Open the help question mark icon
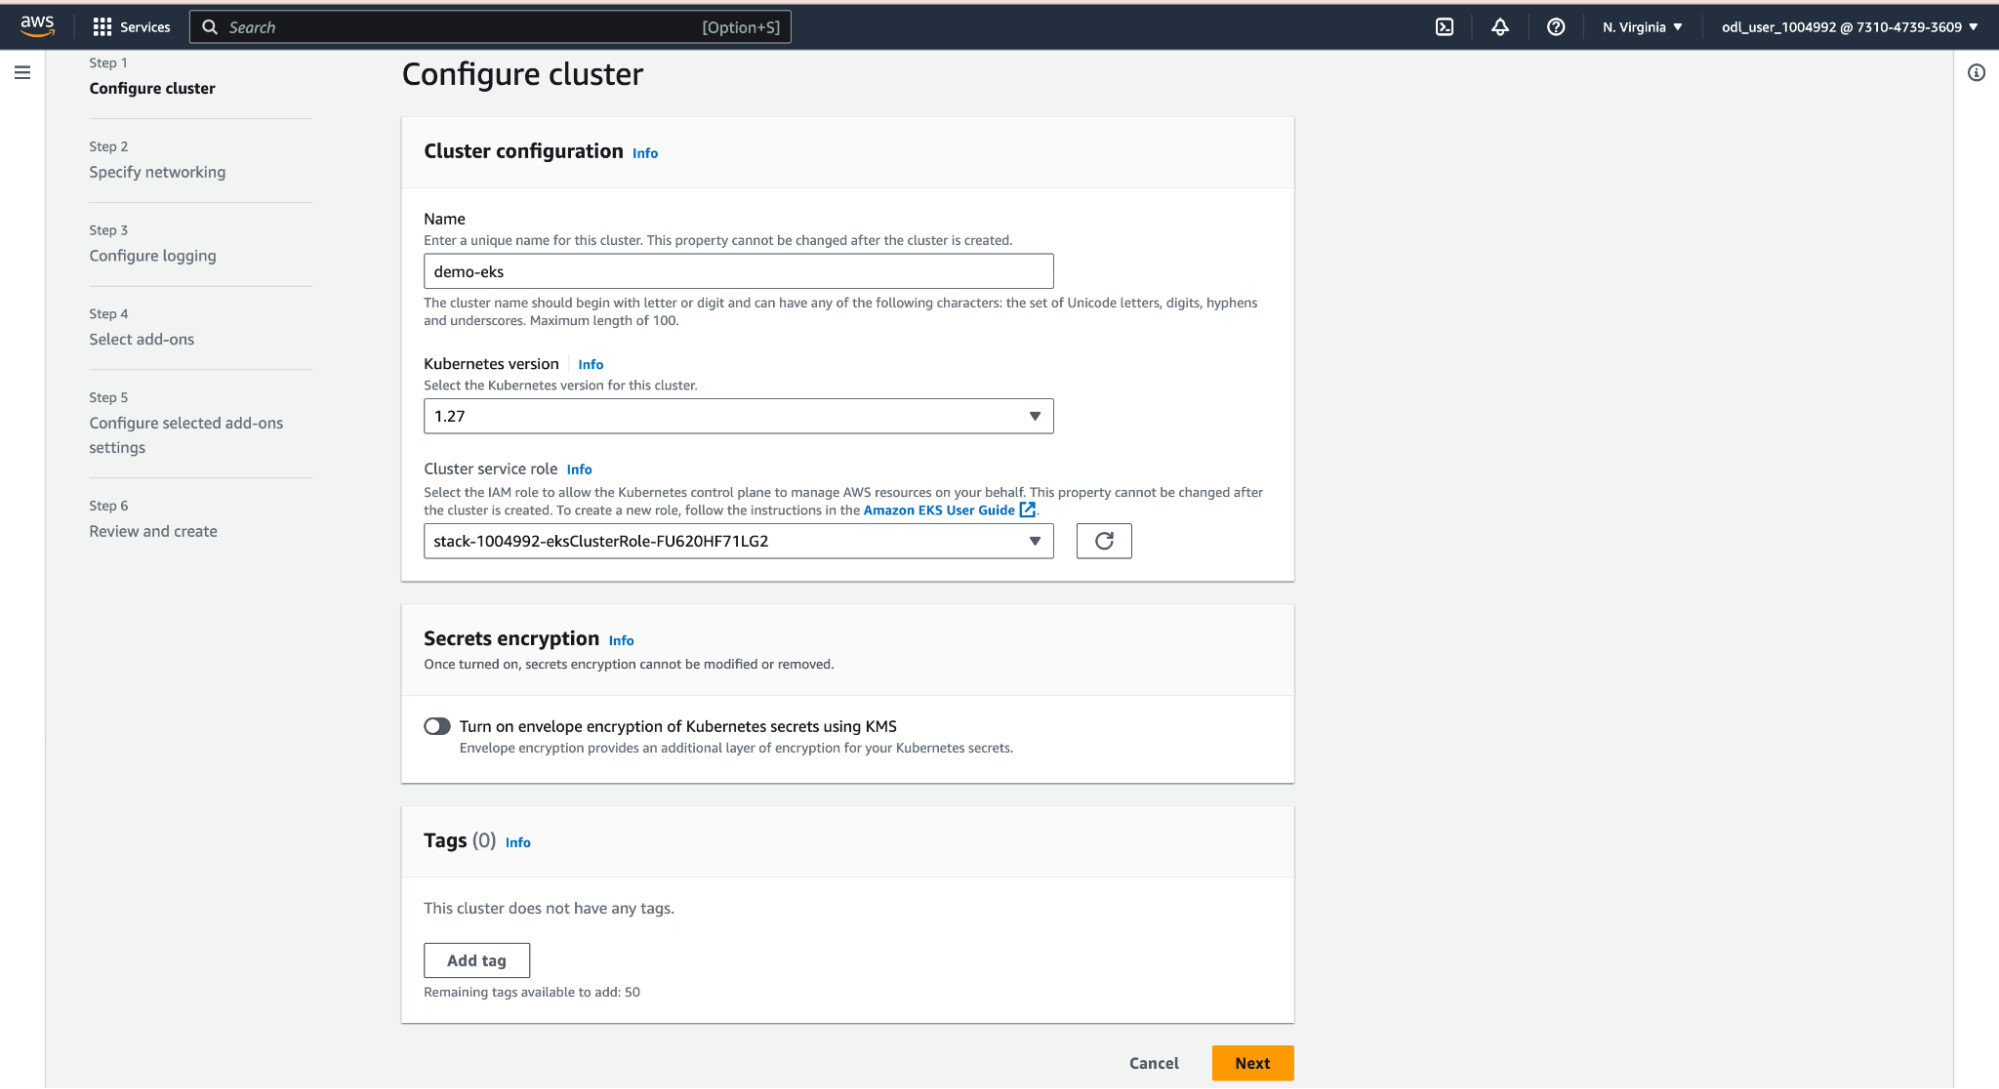 tap(1555, 27)
